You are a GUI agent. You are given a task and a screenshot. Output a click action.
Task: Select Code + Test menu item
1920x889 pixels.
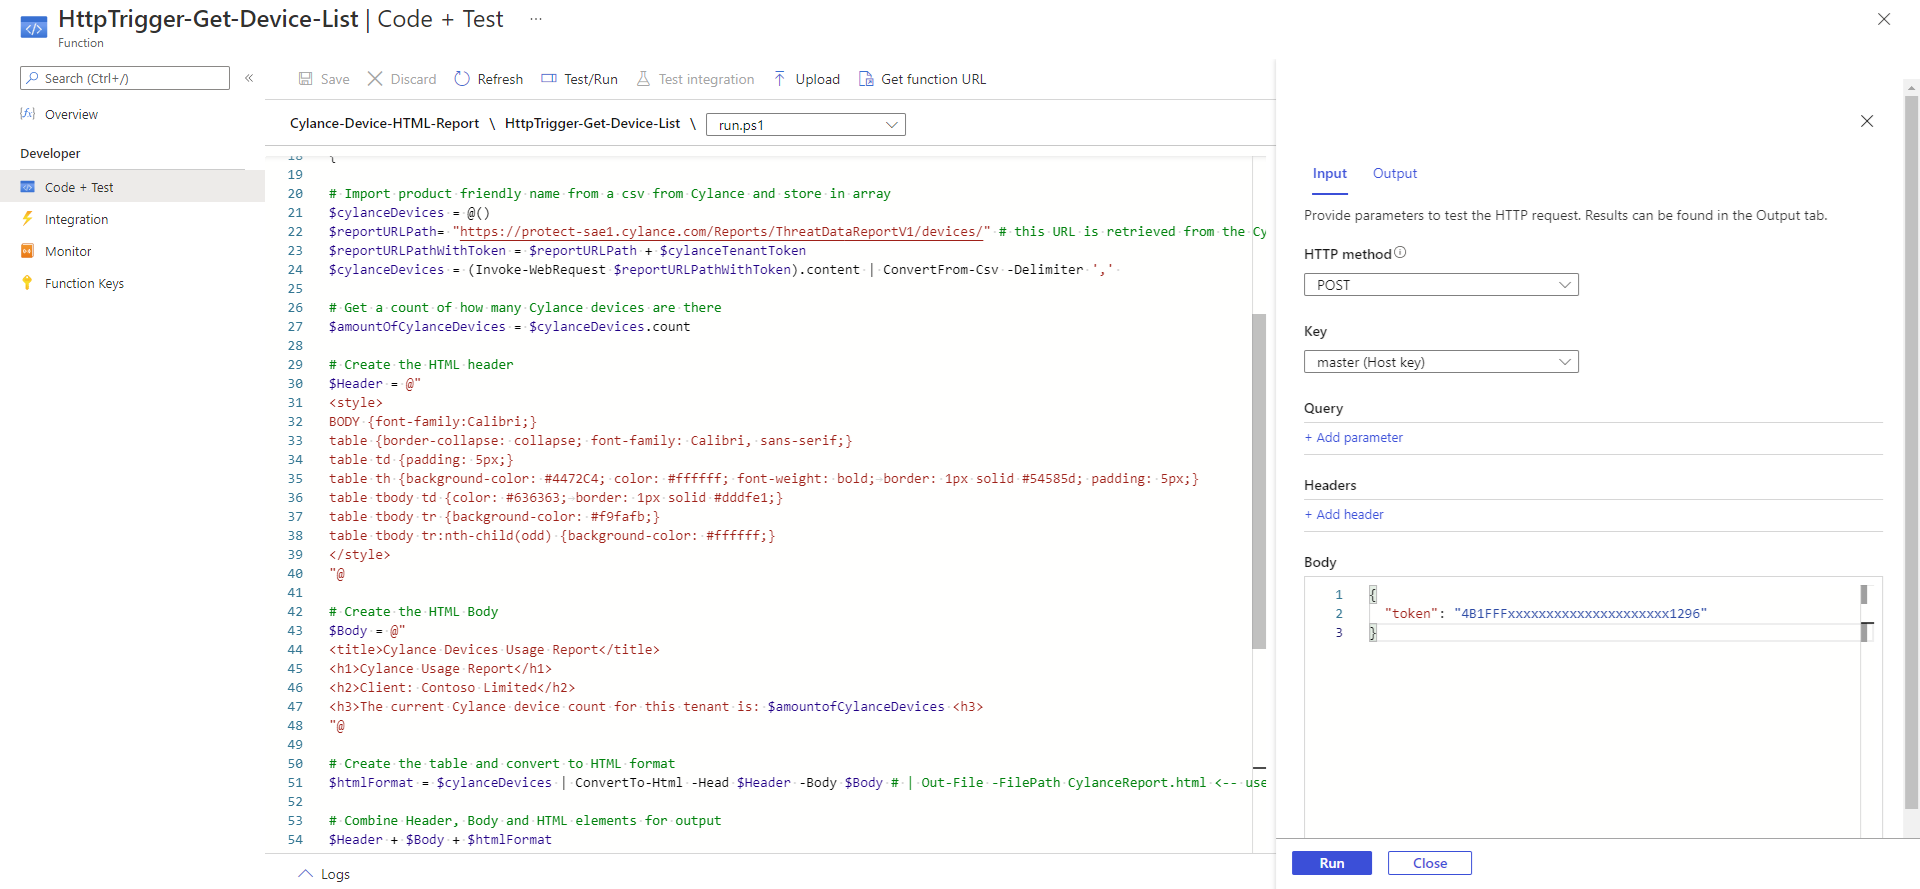click(132, 187)
